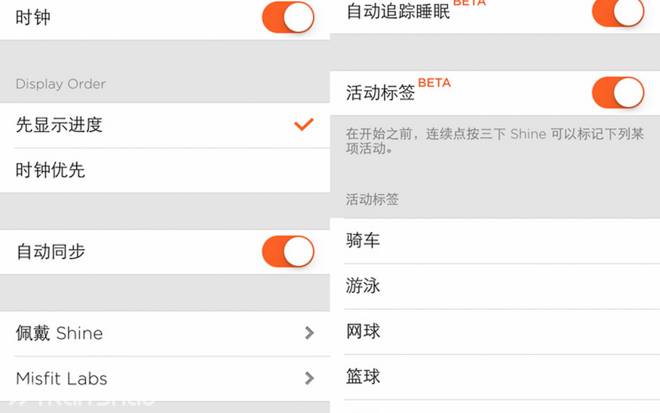Viewport: 660px width, 413px height.
Task: Choose 网球 activity tag
Action: (363, 331)
